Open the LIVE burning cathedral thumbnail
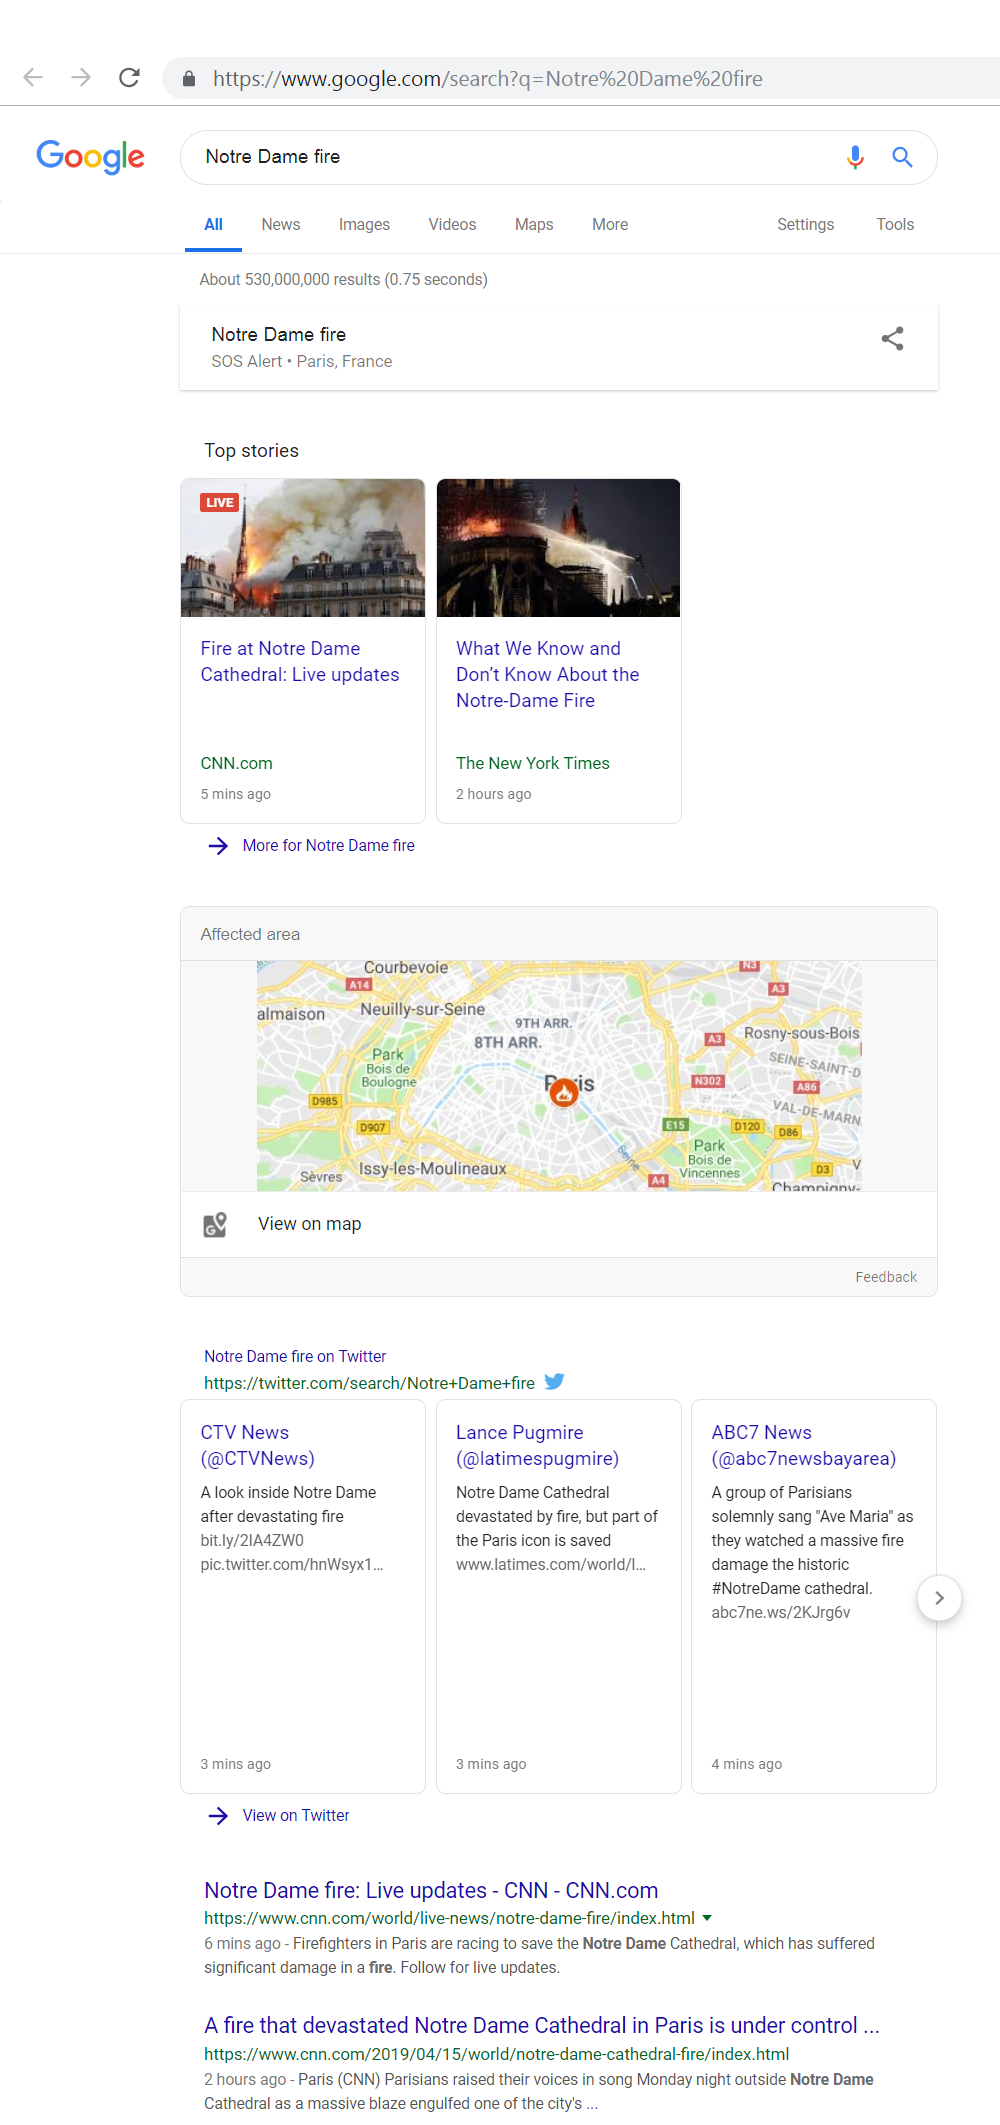Screen dimensions: 1000x2125 303,548
